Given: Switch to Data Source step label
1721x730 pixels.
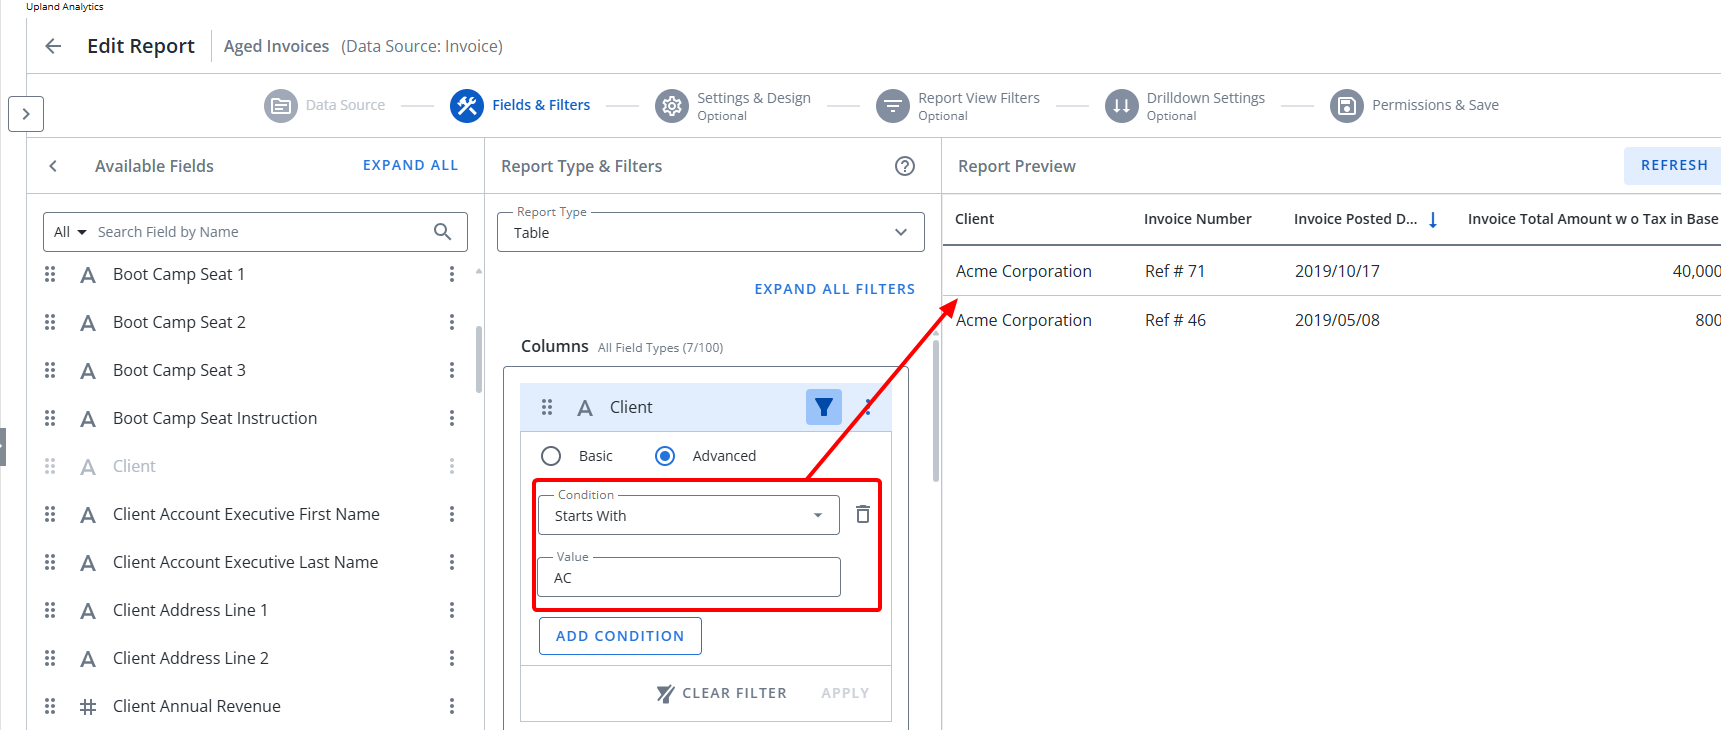Looking at the screenshot, I should tap(345, 105).
